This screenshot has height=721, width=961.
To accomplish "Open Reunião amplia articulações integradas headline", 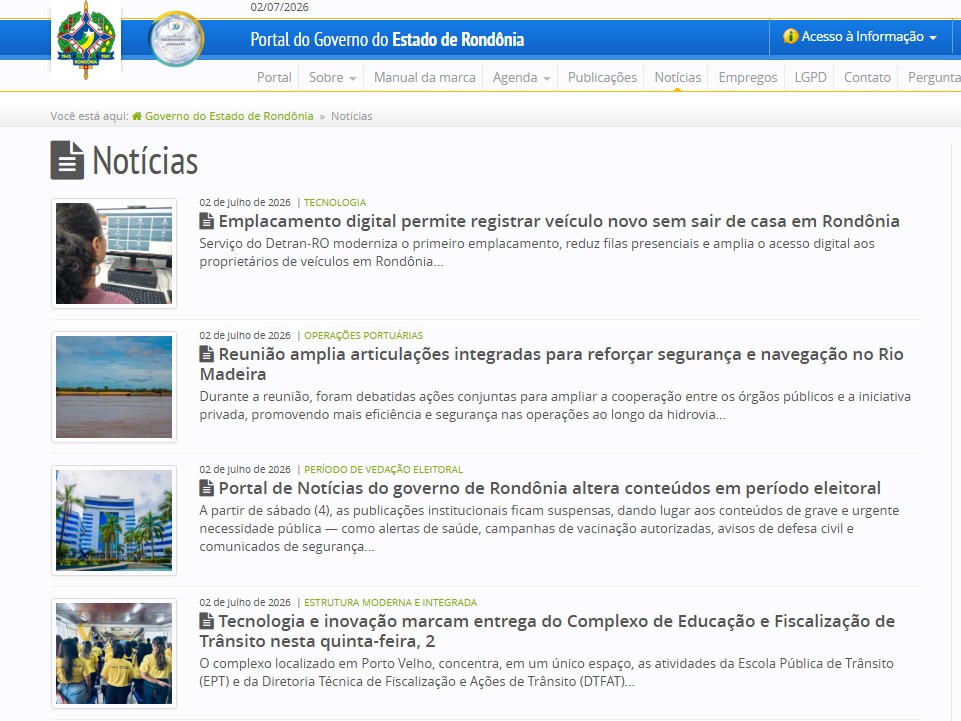I will point(552,364).
